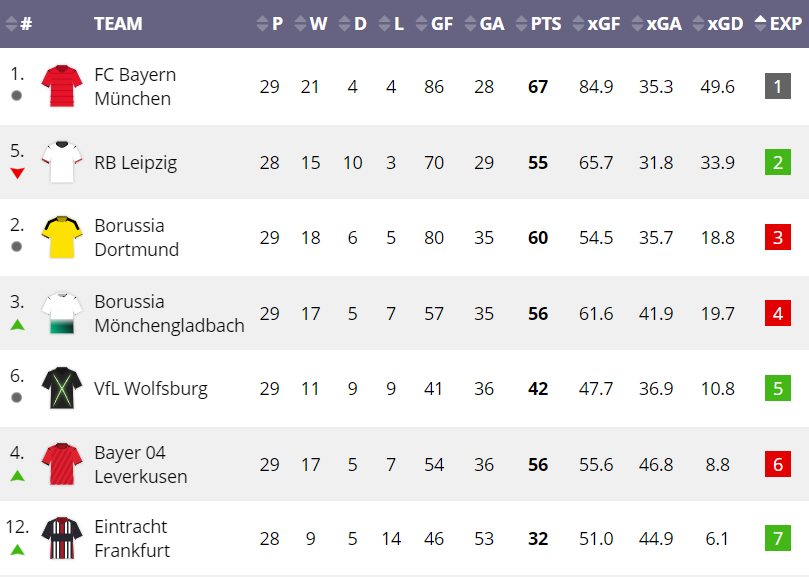Sort table by GF column header
Image resolution: width=809 pixels, height=577 pixels.
pos(434,24)
